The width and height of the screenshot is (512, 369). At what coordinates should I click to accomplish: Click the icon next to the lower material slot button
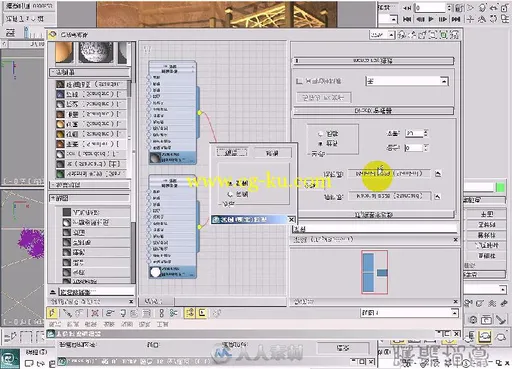pos(437,196)
